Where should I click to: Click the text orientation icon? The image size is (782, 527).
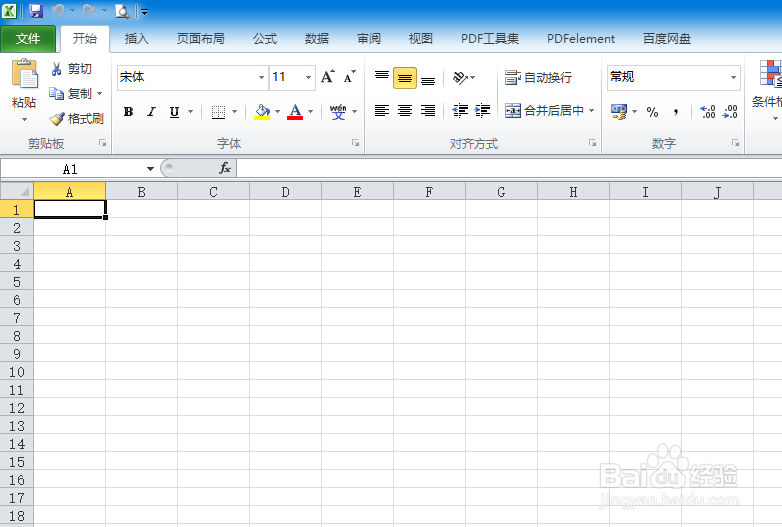point(460,77)
